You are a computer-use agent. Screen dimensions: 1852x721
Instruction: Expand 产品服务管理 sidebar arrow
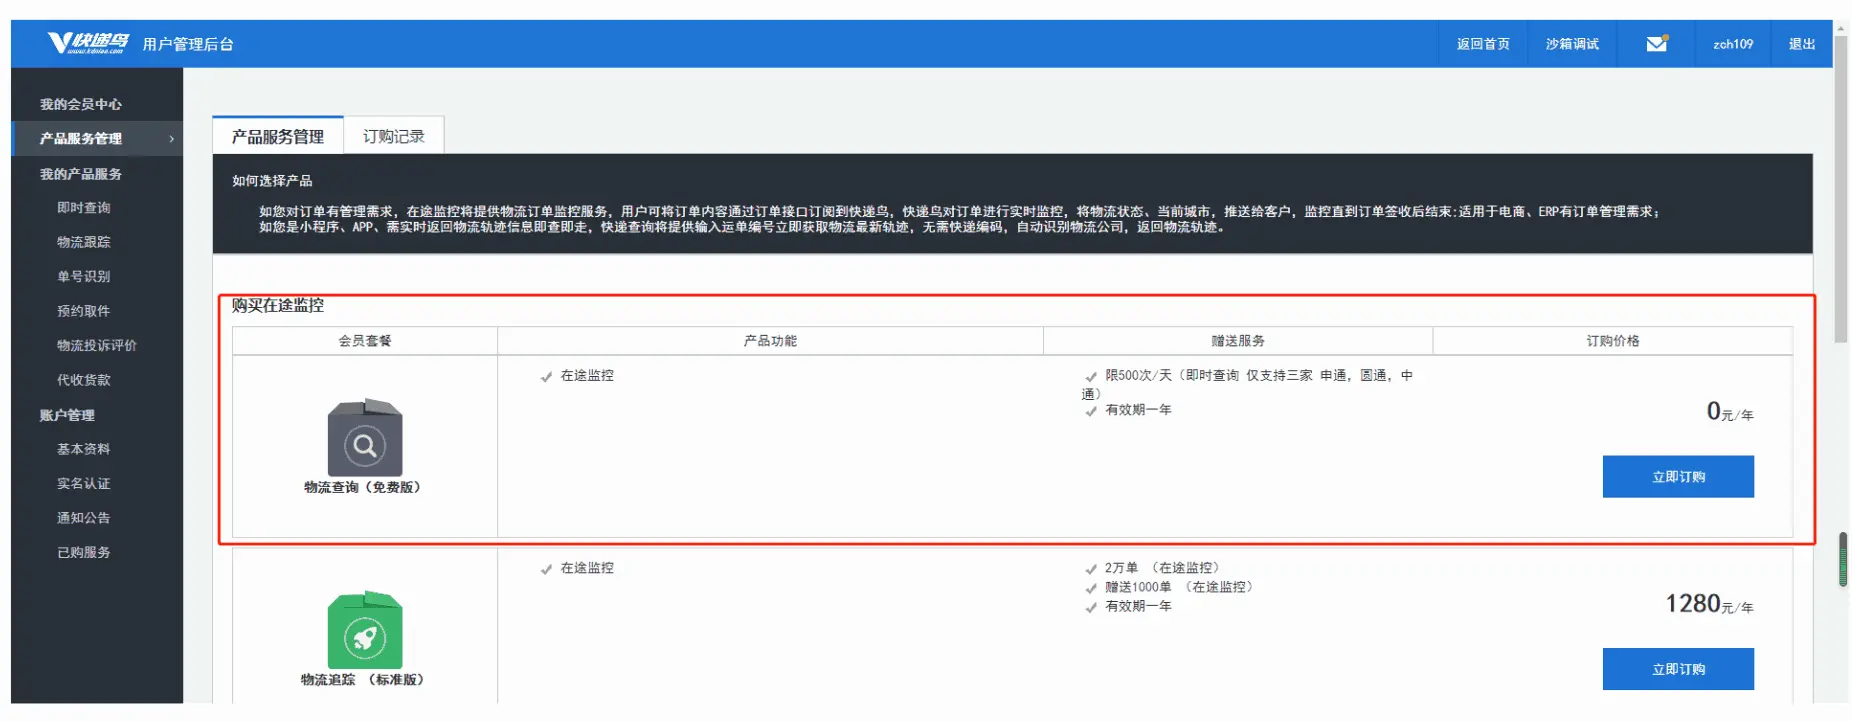pos(172,139)
